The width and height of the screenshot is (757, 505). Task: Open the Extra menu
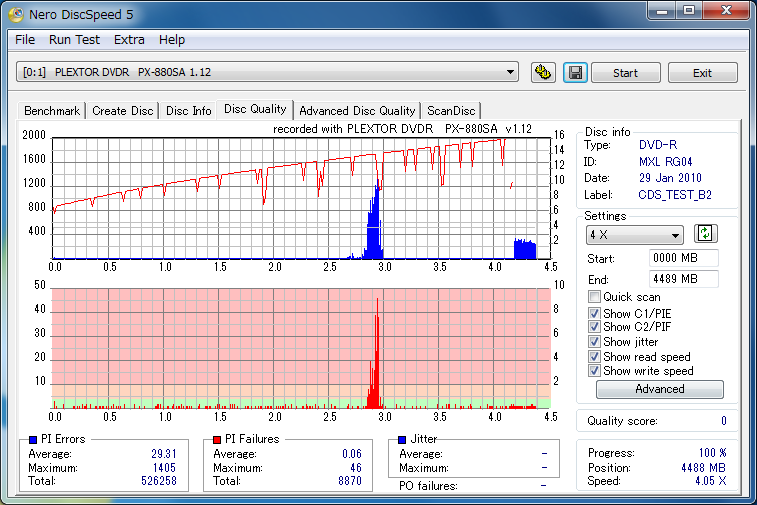click(x=129, y=40)
